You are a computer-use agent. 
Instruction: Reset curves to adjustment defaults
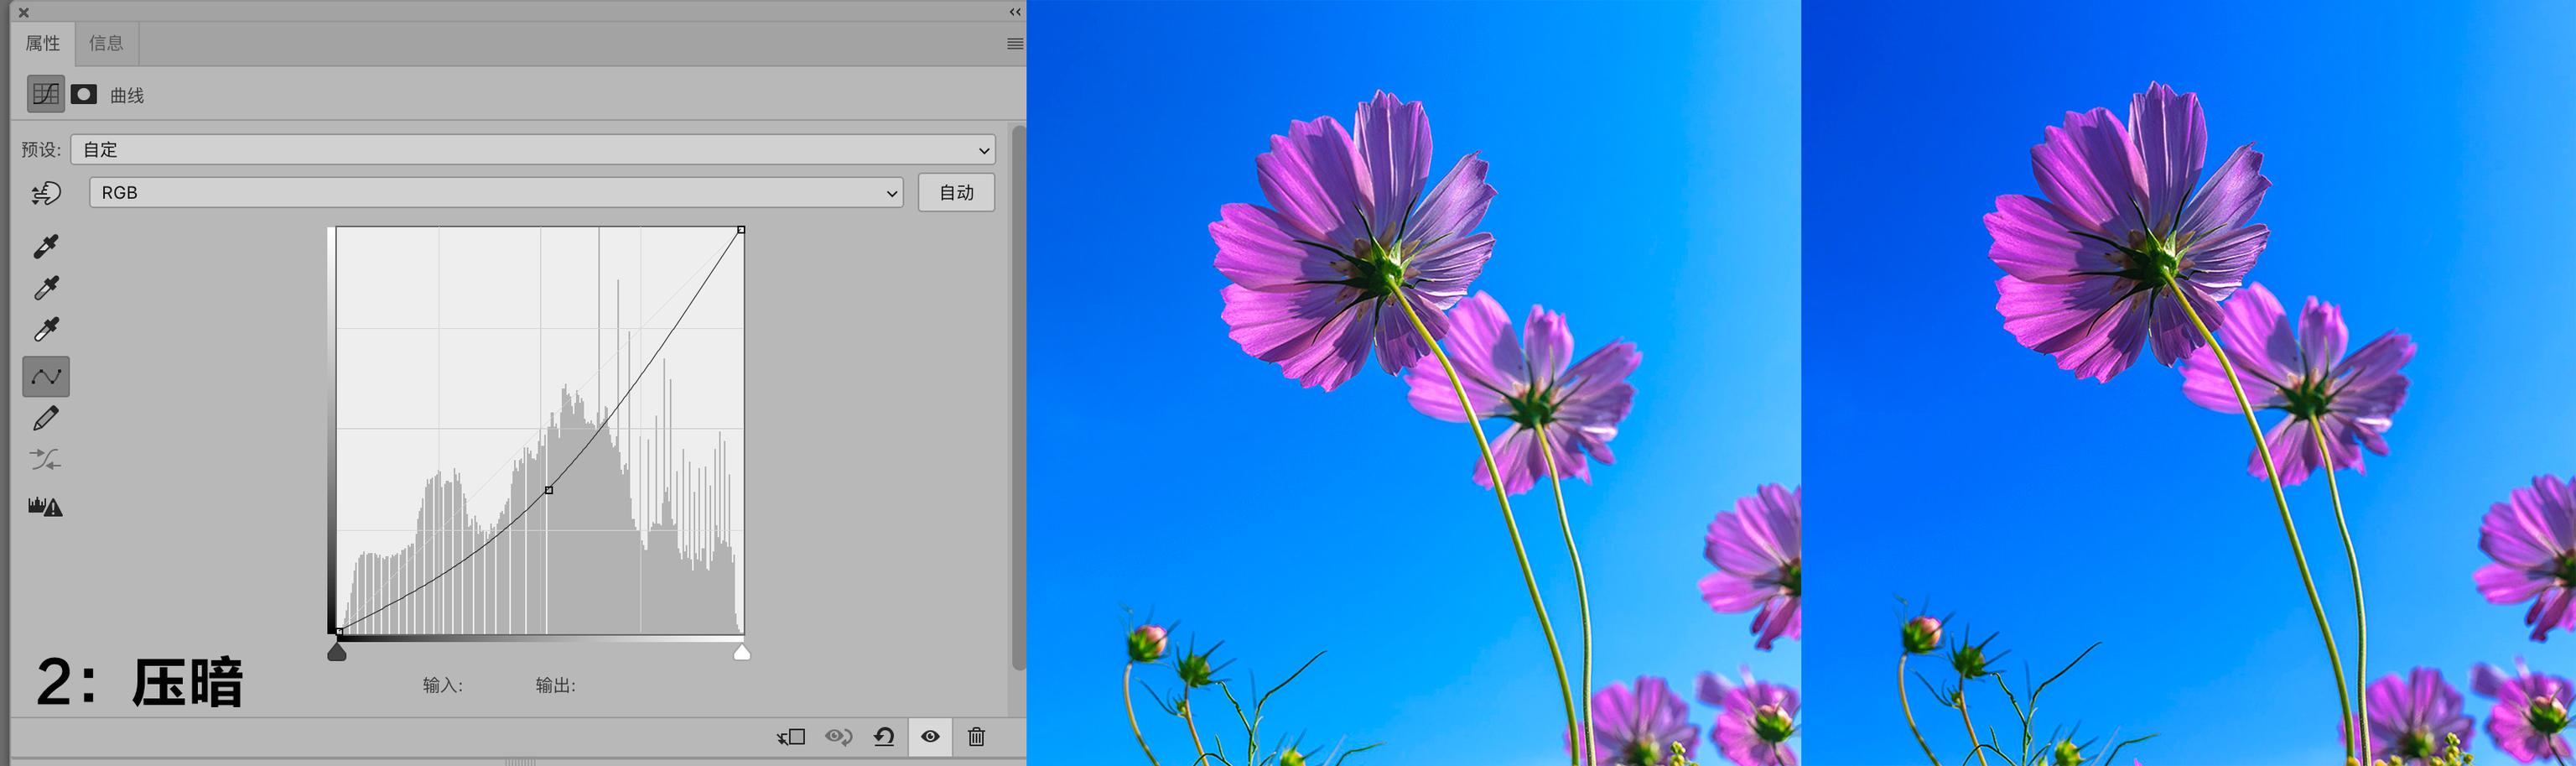click(884, 737)
